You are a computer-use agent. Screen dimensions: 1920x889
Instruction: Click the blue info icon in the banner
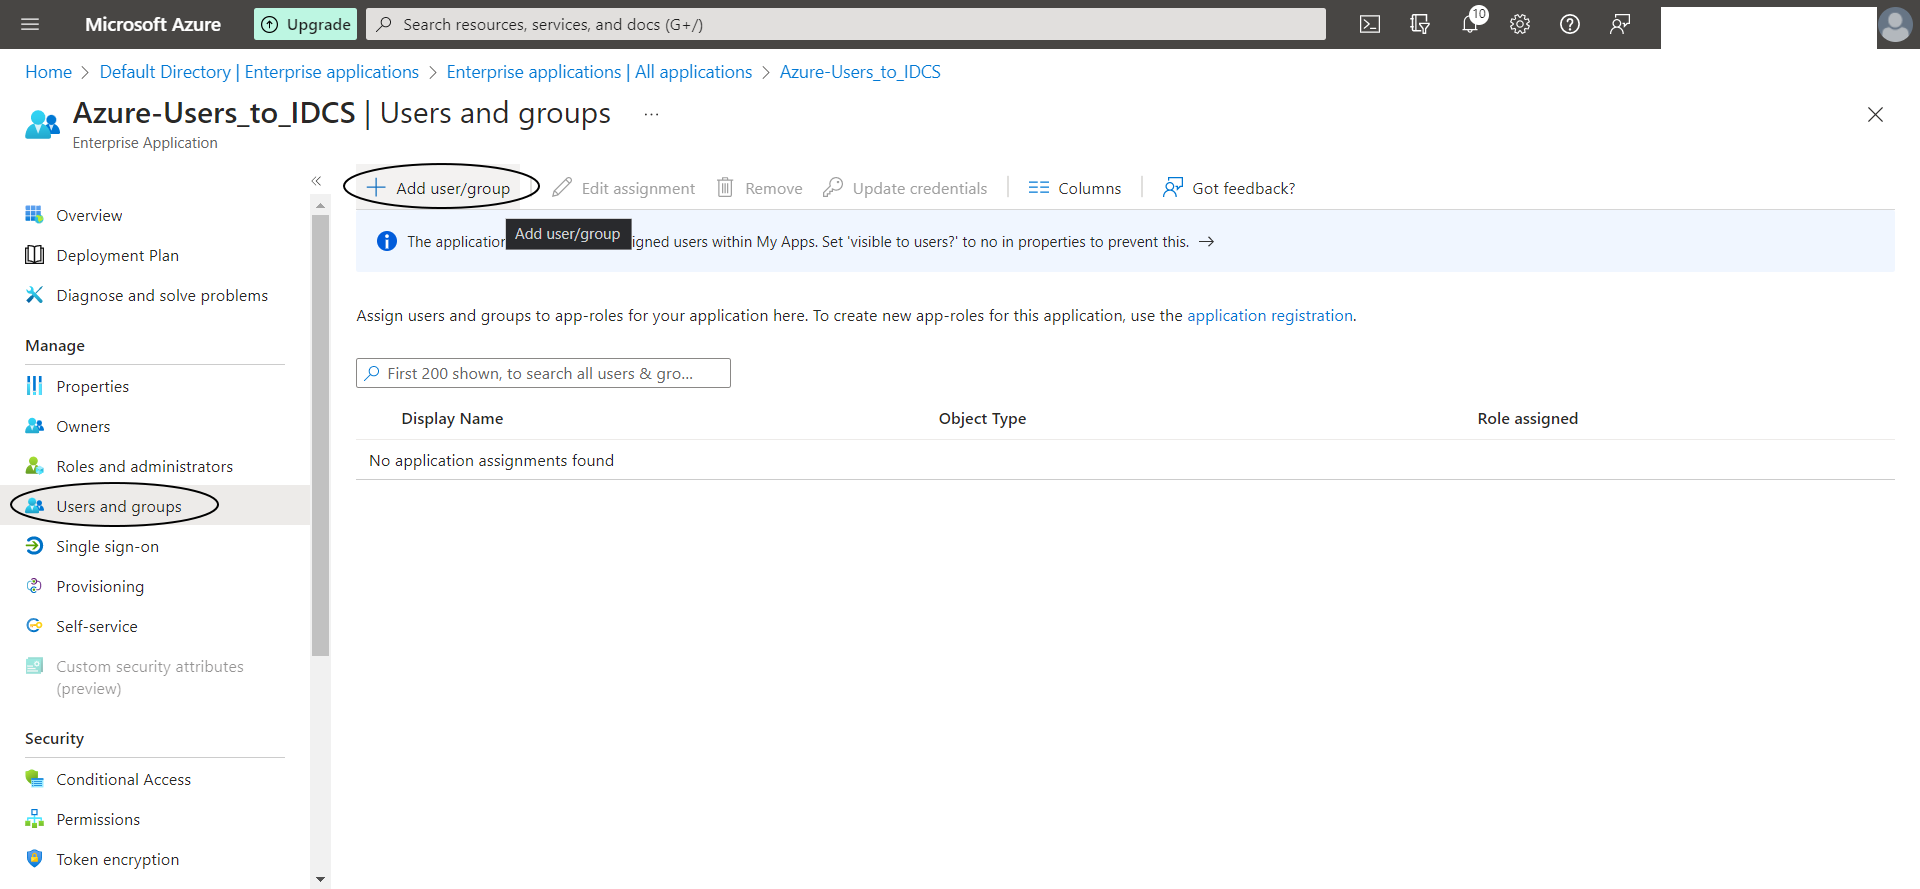[387, 241]
